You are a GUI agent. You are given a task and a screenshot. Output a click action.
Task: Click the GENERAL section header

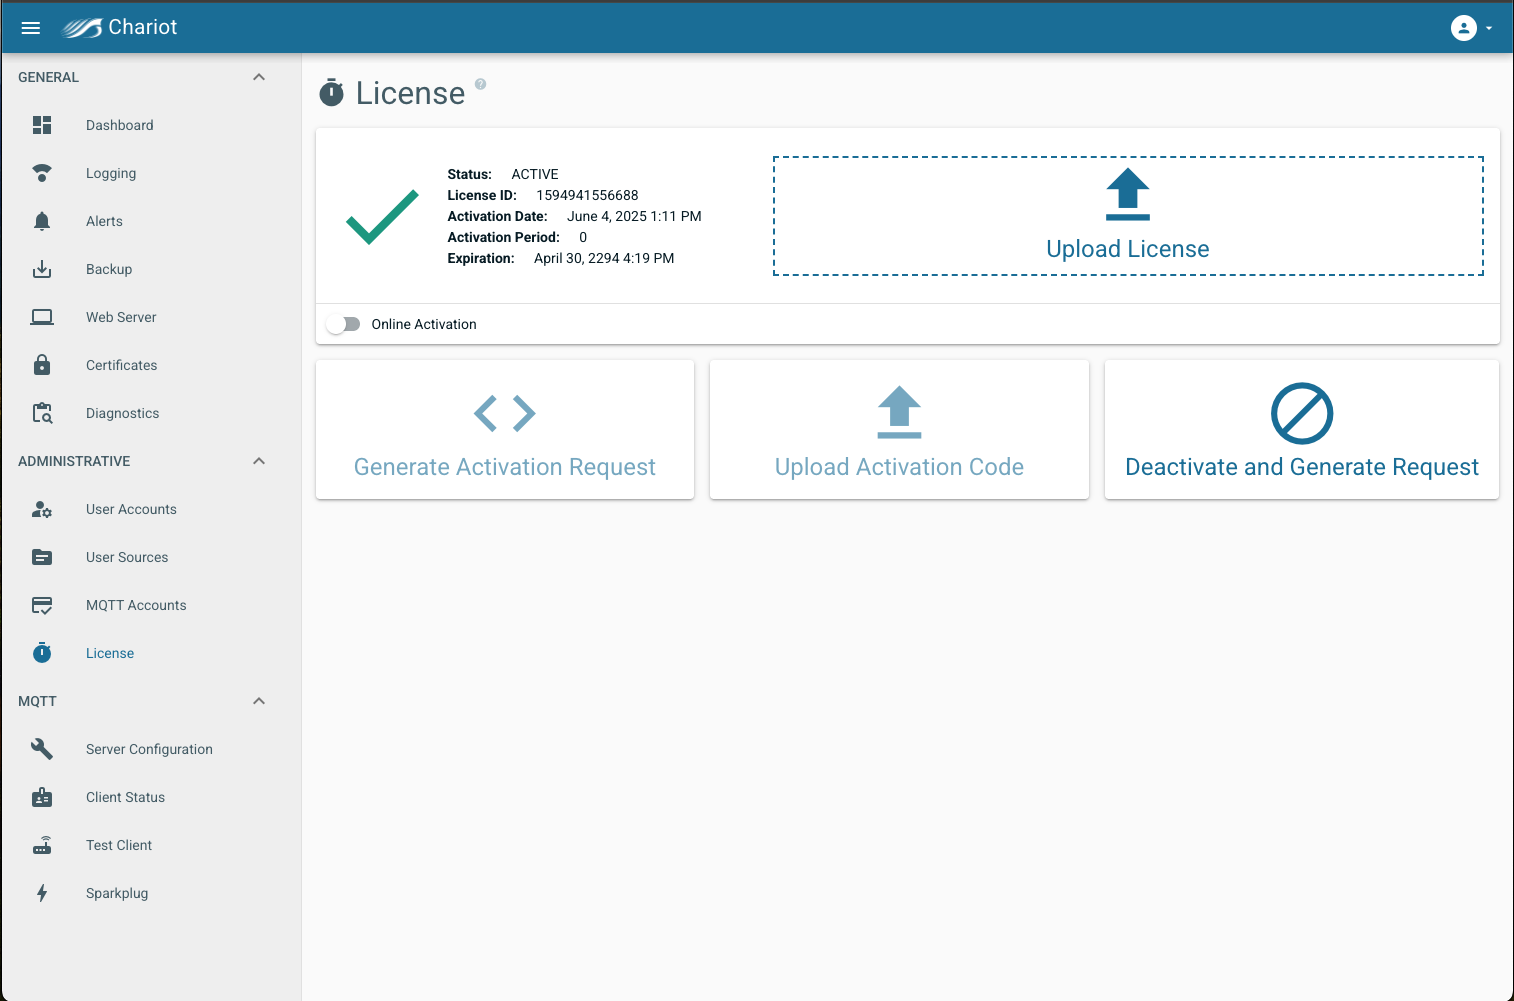[48, 77]
